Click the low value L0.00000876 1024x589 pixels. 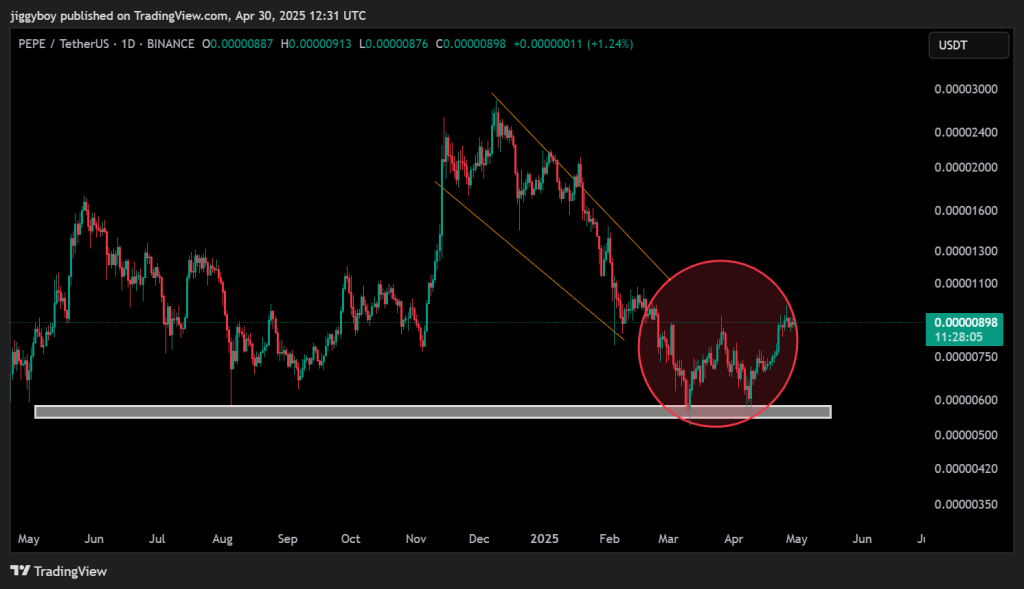coord(394,44)
